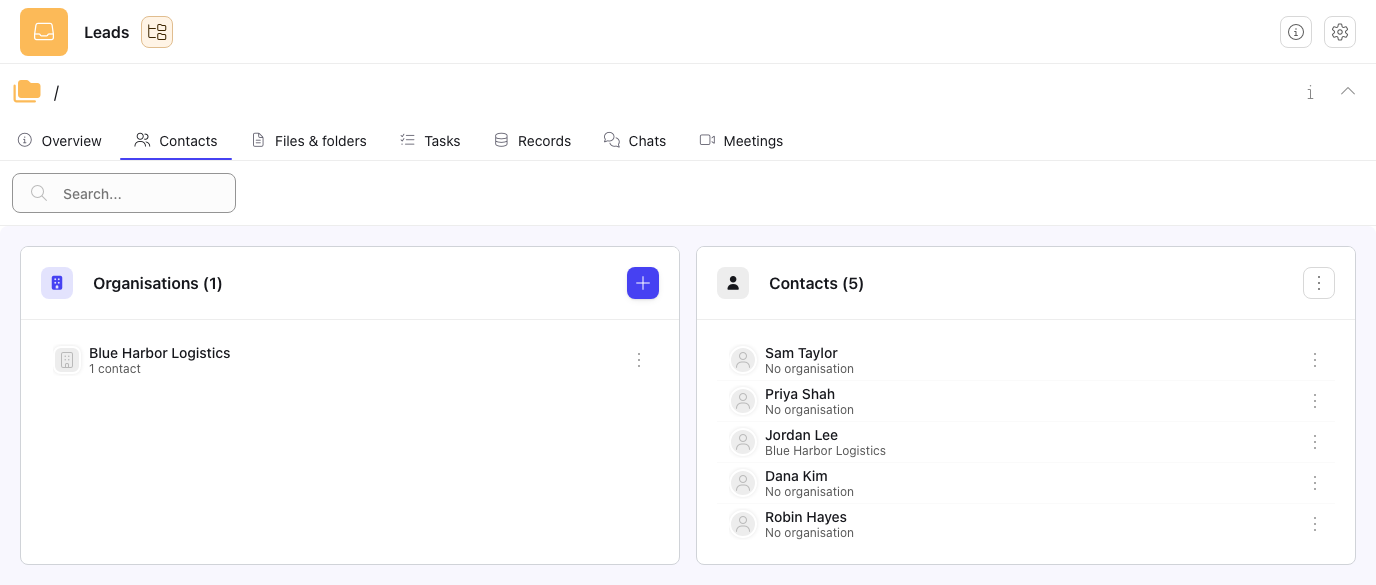Open the Contacts panel three-dot menu
The width and height of the screenshot is (1376, 585).
pos(1319,283)
